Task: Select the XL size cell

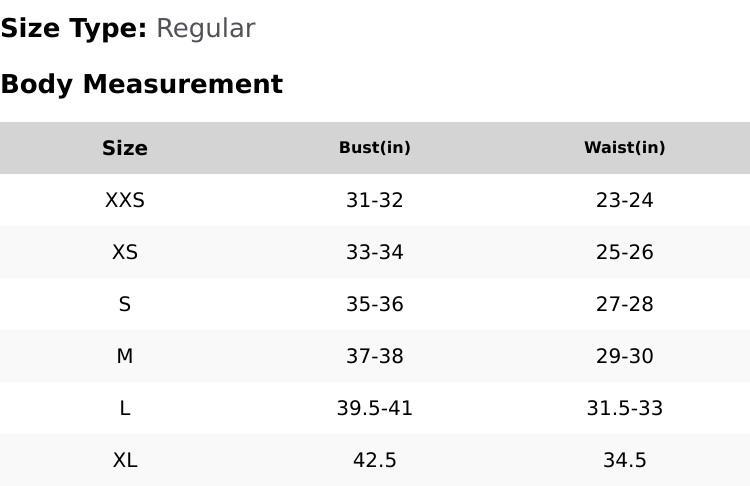Action: [125, 460]
